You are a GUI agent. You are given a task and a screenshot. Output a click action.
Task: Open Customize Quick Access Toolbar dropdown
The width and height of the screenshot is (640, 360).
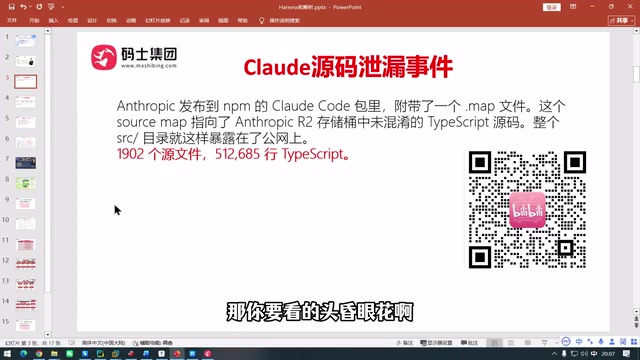click(x=62, y=7)
